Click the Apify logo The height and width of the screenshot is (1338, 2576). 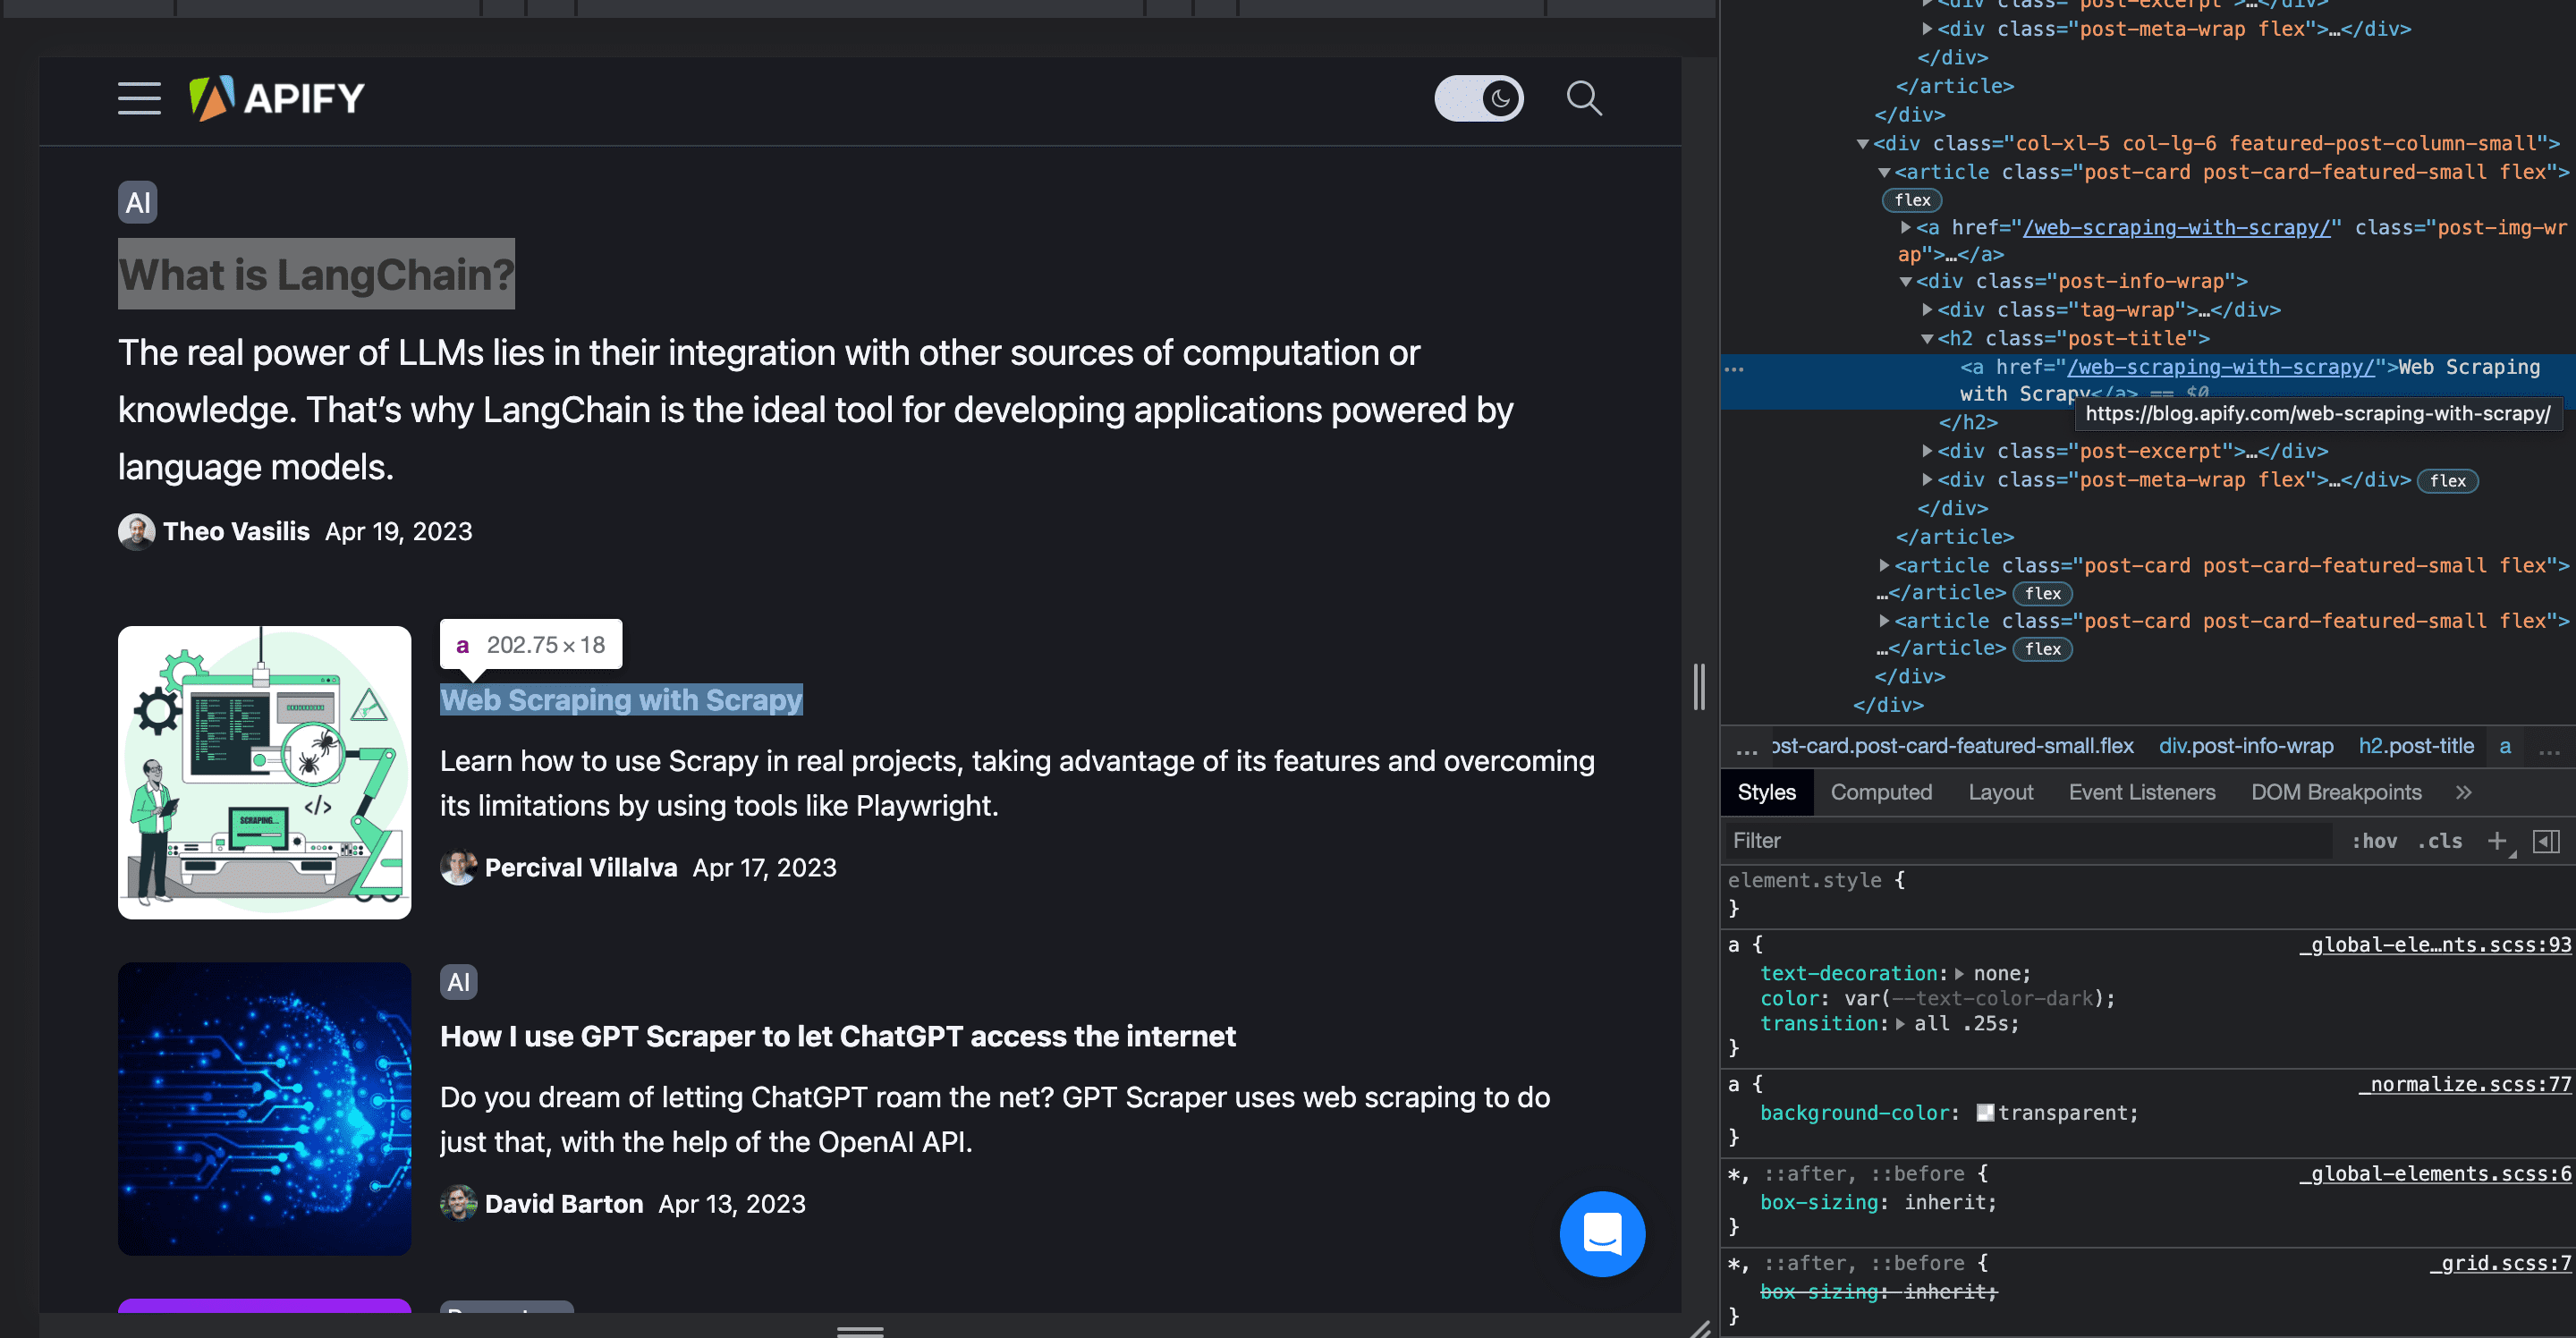[276, 98]
